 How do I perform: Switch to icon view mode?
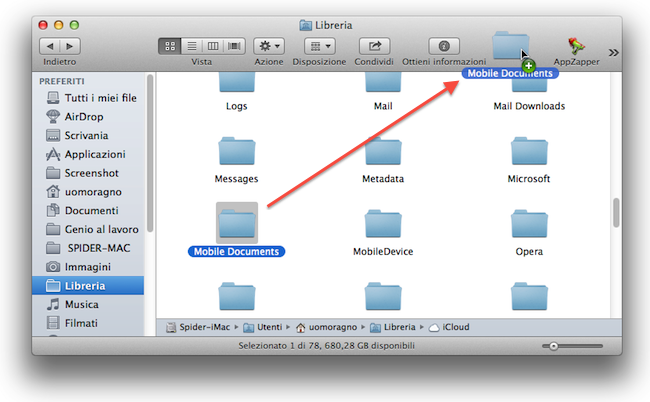tap(169, 46)
